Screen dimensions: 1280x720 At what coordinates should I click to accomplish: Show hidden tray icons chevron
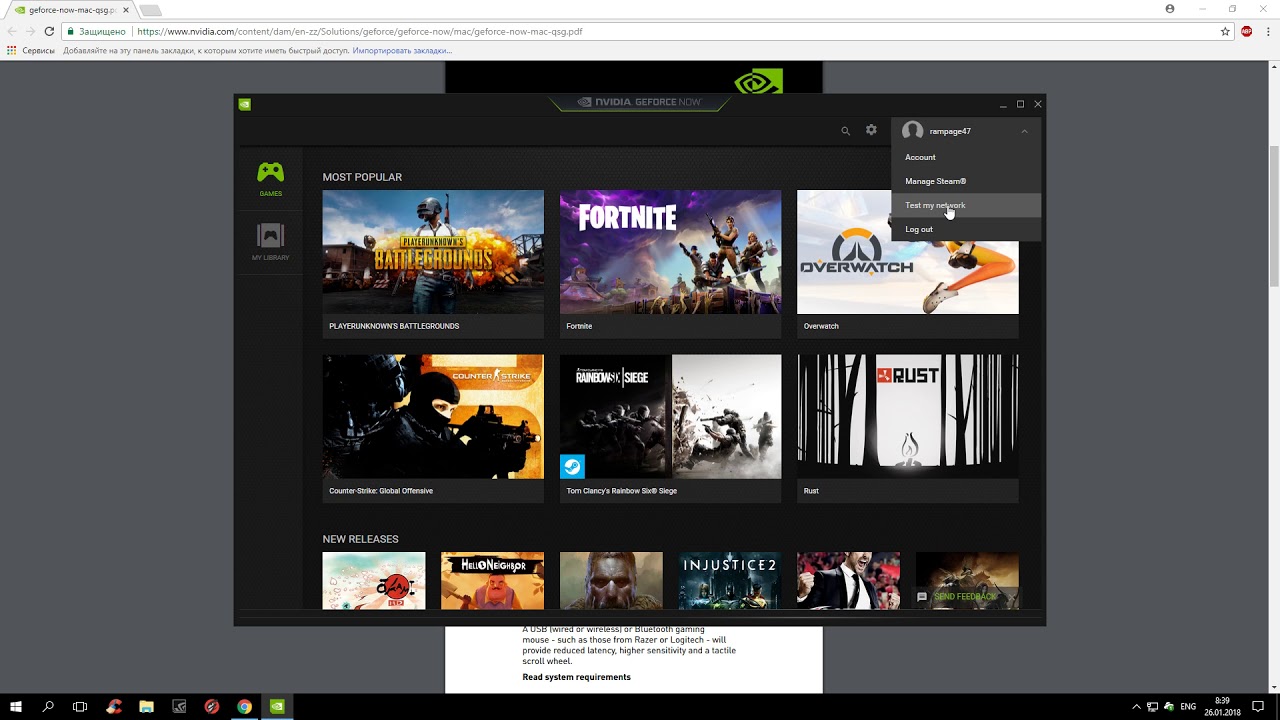(x=1137, y=706)
